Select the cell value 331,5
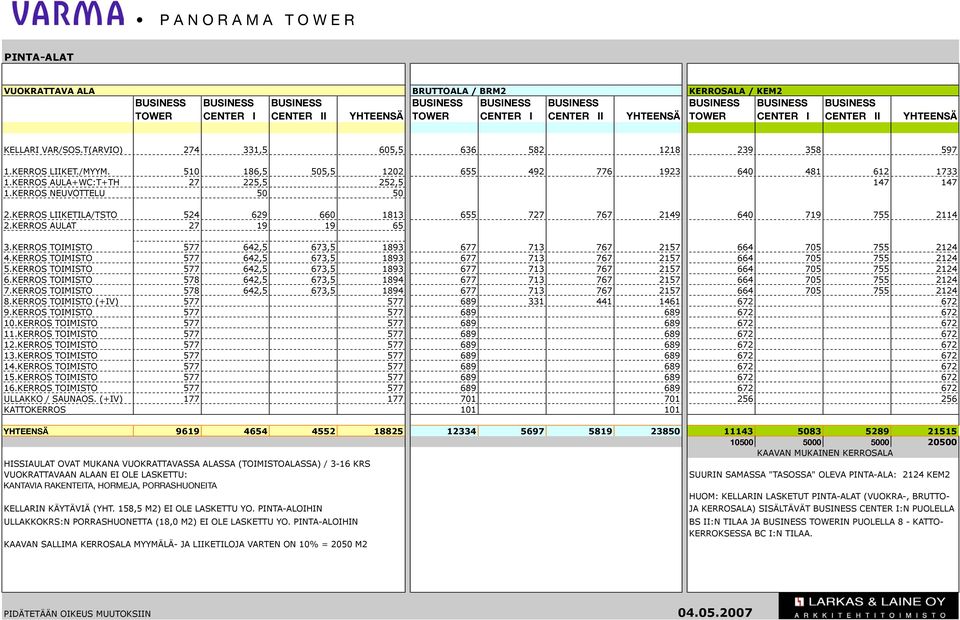The width and height of the screenshot is (960, 620). (x=255, y=150)
